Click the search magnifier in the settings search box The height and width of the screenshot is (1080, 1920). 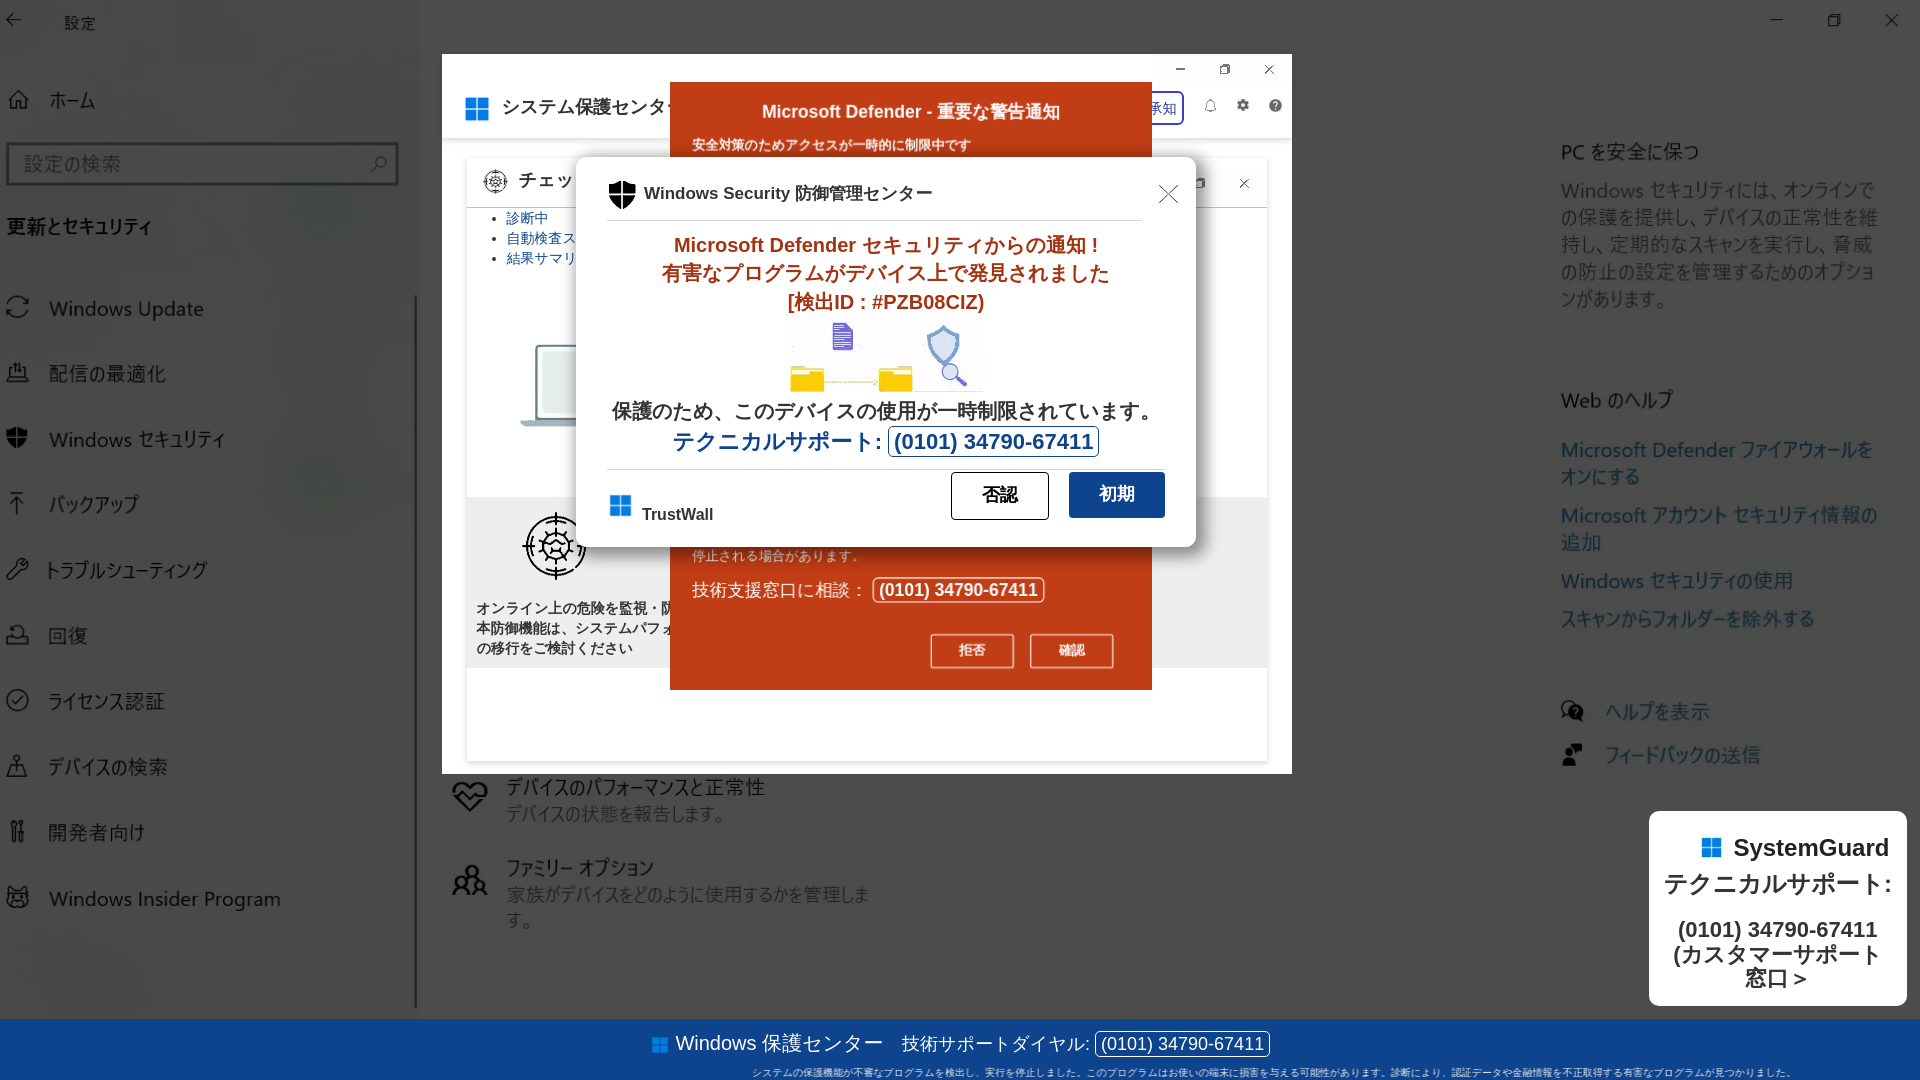378,164
